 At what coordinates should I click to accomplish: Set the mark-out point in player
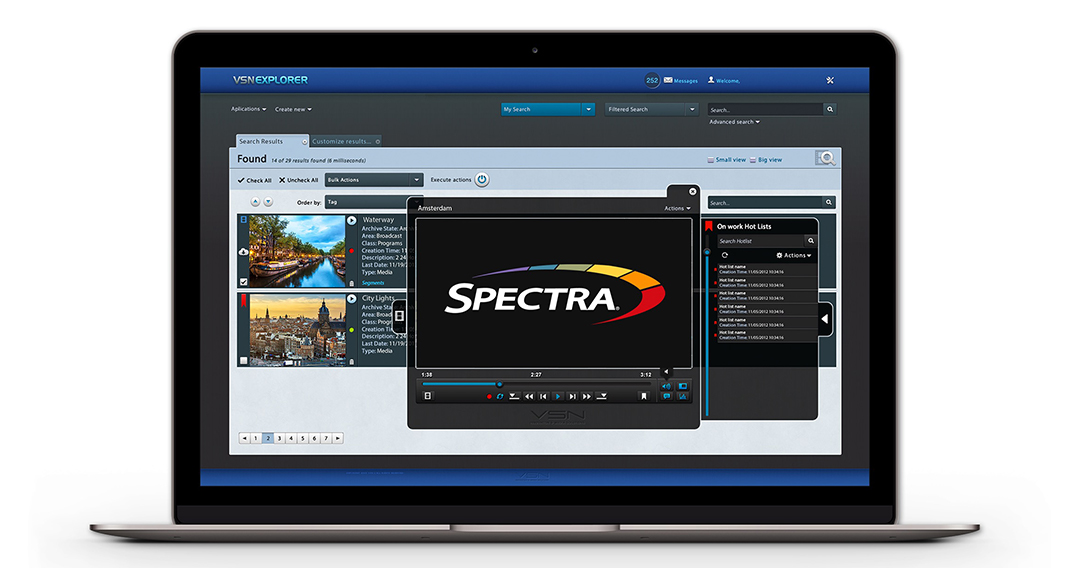(601, 397)
